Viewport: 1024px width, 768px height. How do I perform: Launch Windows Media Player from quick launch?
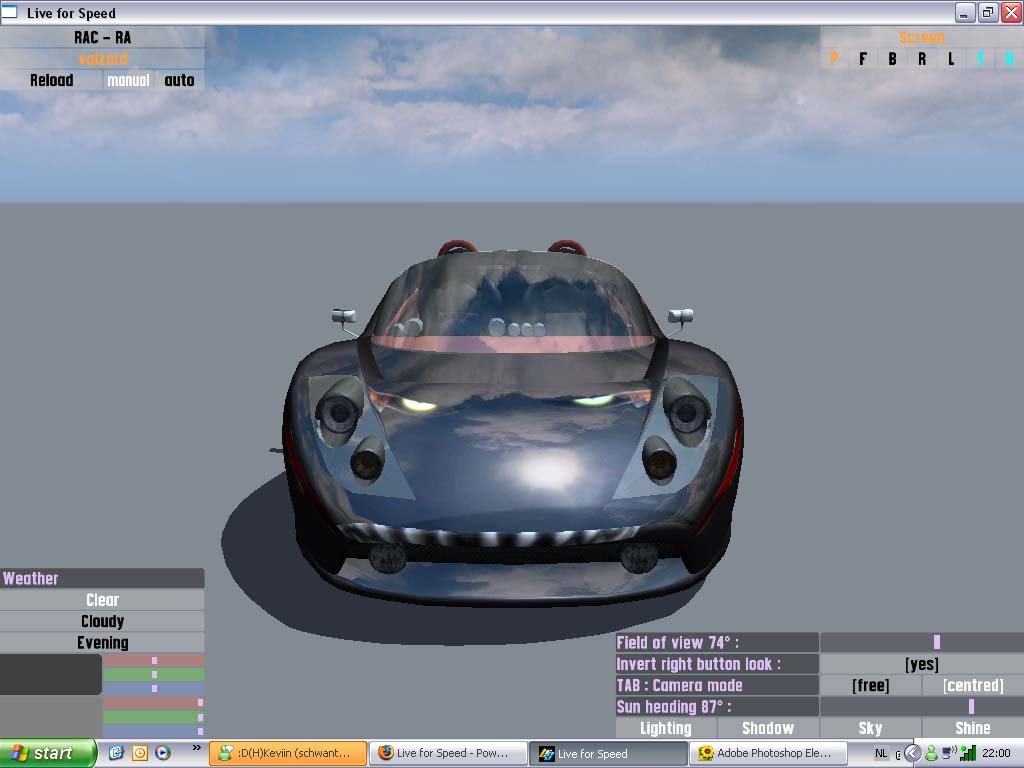pyautogui.click(x=163, y=753)
